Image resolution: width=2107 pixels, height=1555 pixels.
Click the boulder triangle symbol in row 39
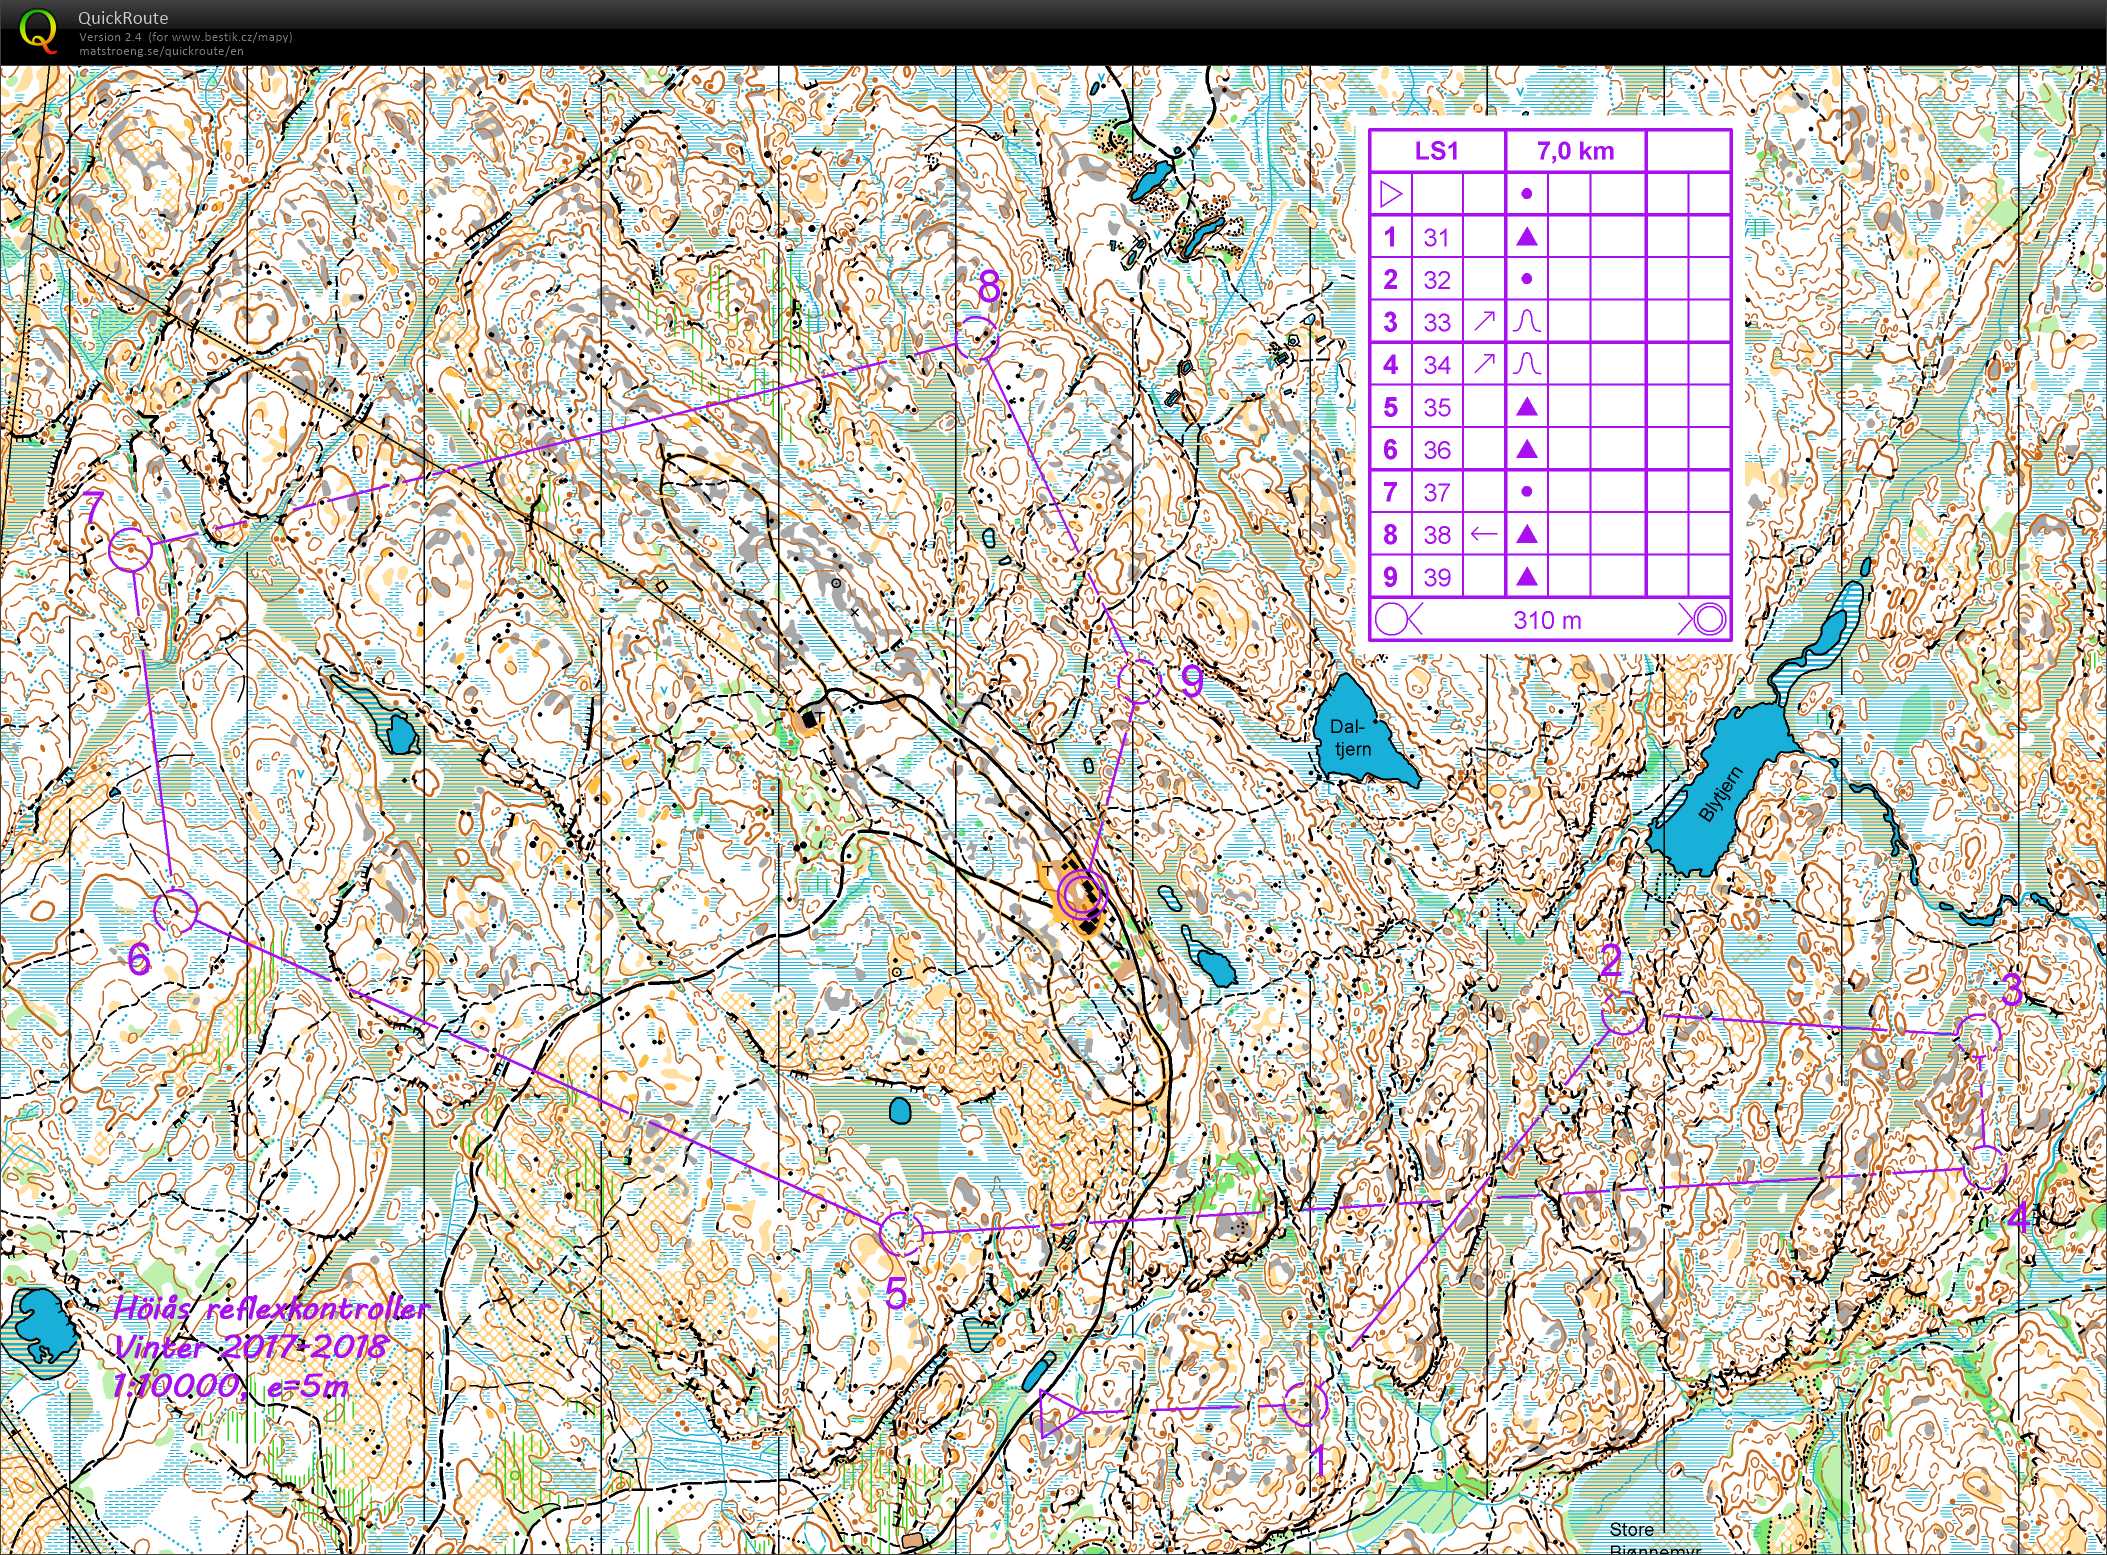pyautogui.click(x=1526, y=577)
